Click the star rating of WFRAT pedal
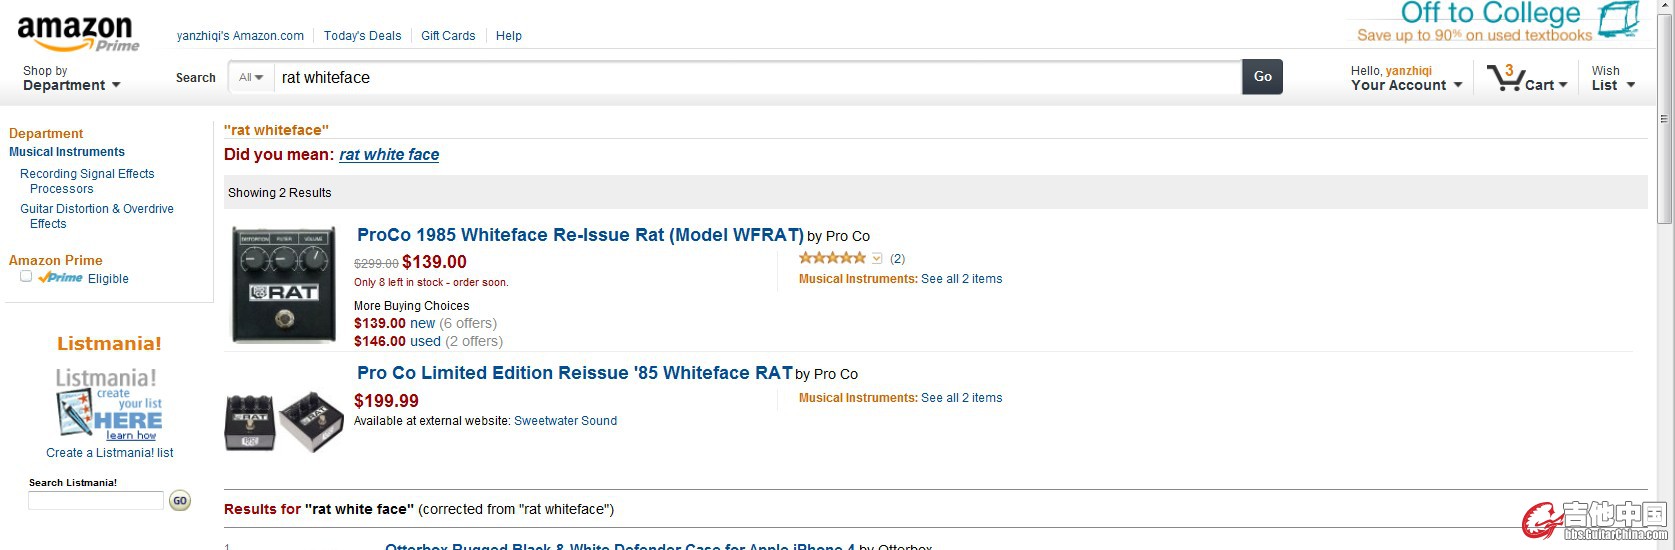 click(x=832, y=258)
